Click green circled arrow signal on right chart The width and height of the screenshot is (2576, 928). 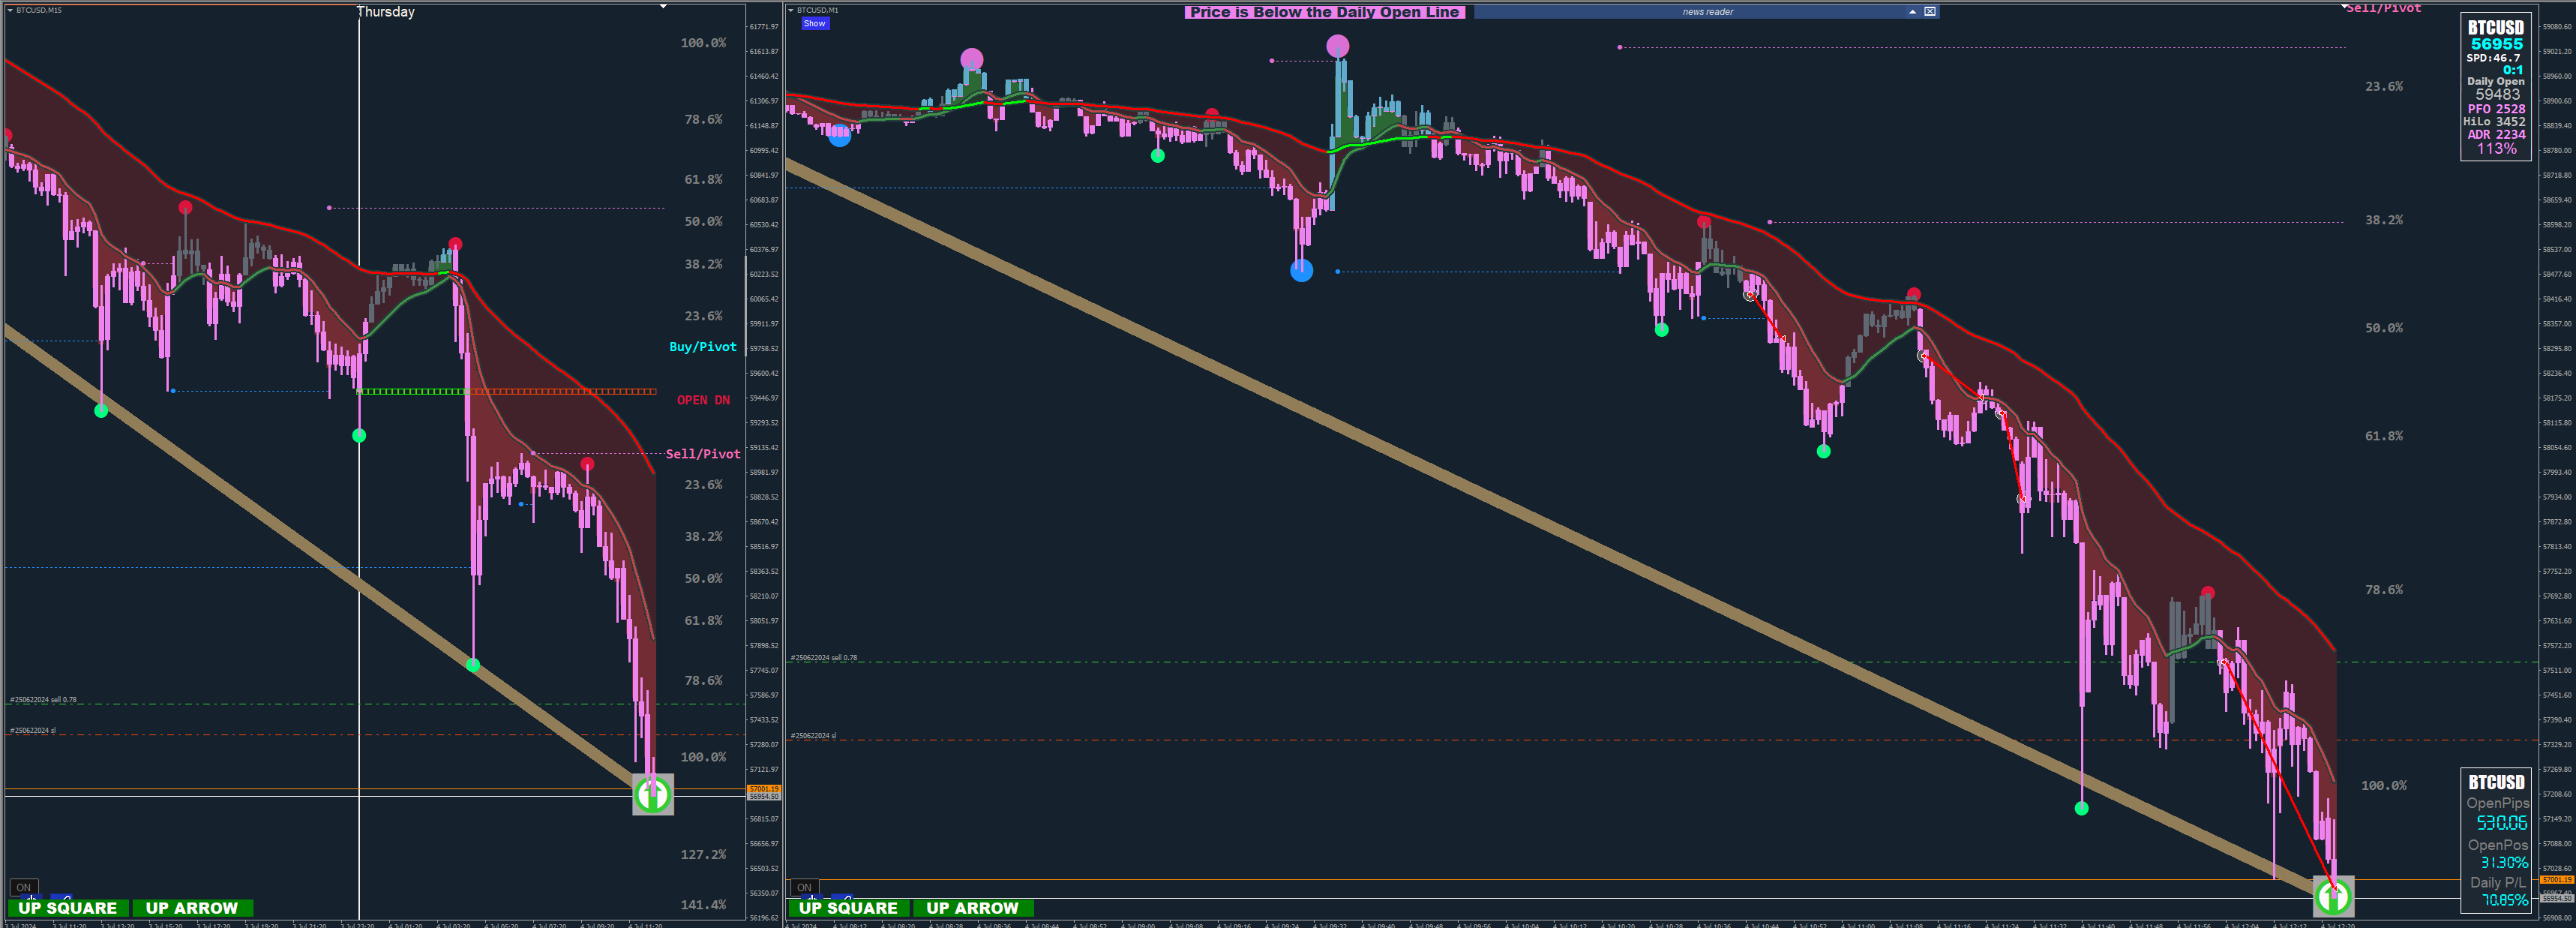2333,896
